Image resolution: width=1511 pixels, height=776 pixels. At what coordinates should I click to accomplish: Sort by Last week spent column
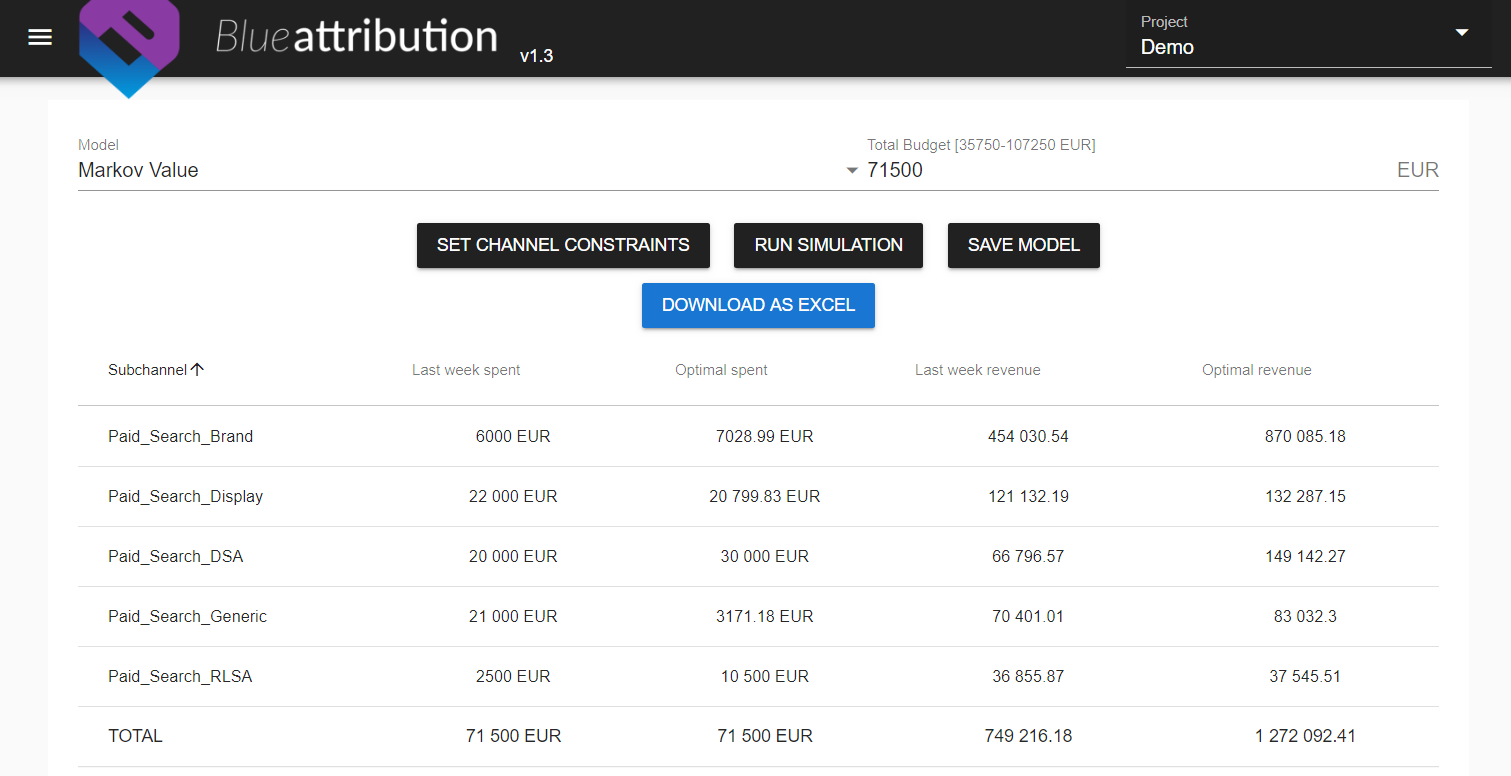pyautogui.click(x=466, y=370)
